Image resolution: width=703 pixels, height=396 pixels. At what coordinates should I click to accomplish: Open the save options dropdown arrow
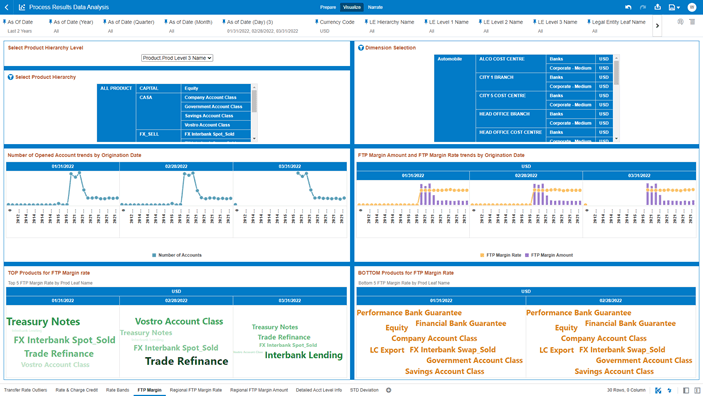[678, 8]
